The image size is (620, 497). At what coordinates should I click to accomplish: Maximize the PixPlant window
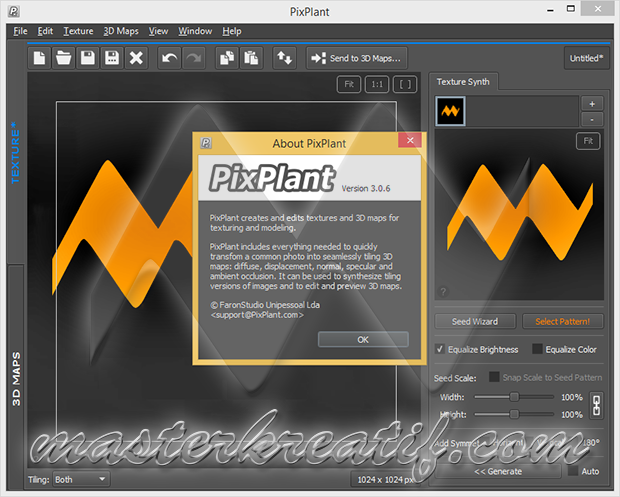571,9
